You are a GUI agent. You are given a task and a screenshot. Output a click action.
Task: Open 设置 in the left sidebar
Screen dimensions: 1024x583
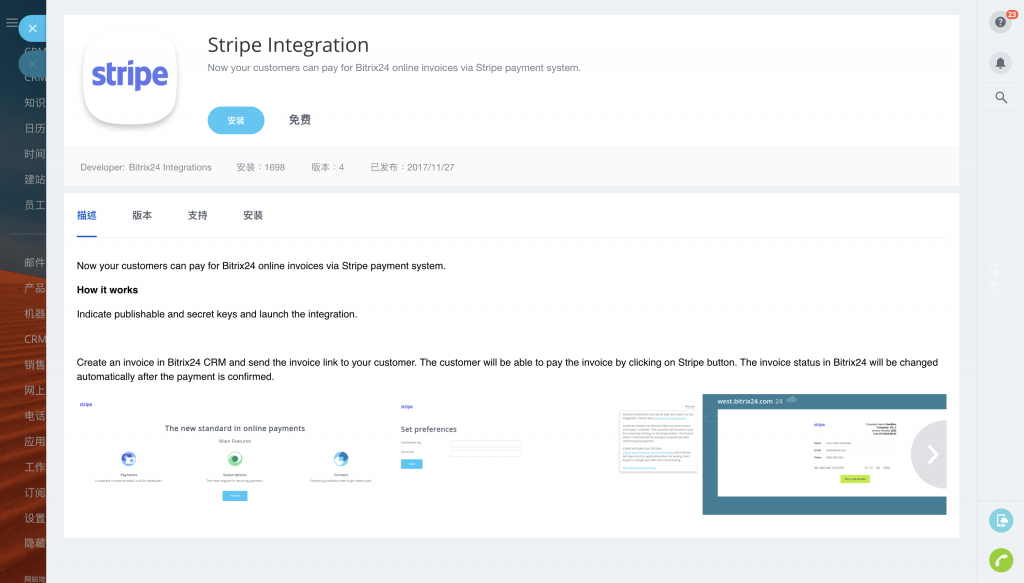tap(34, 518)
